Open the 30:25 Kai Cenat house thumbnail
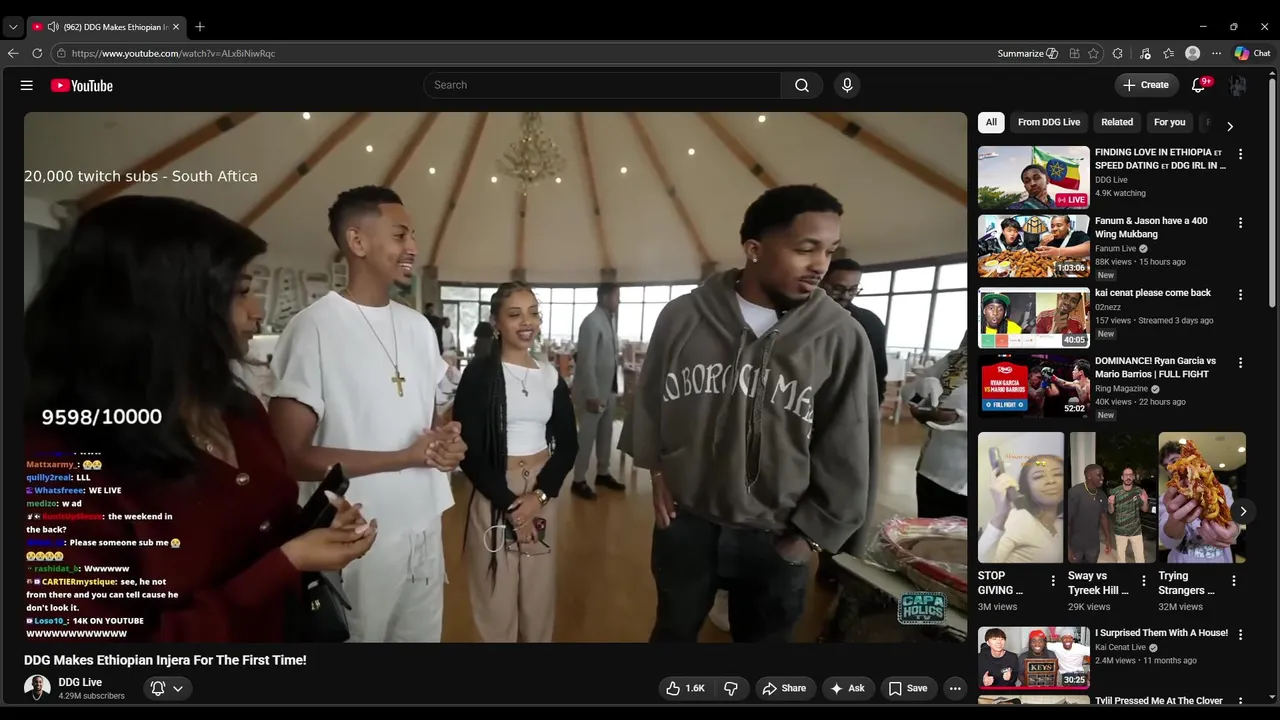 [x=1034, y=658]
